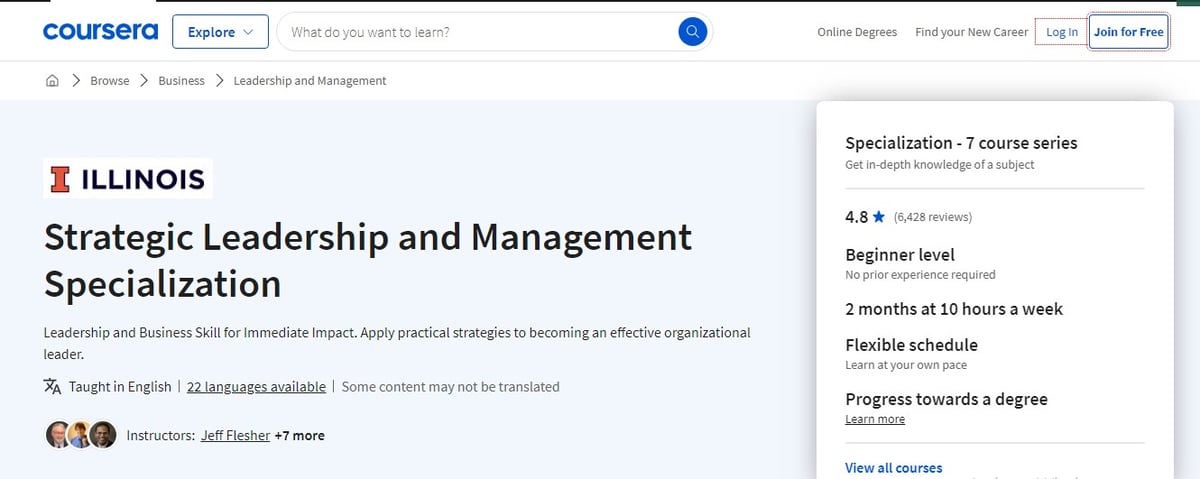Screen dimensions: 1200x479
Task: Open the Explore dropdown menu
Action: coord(220,32)
